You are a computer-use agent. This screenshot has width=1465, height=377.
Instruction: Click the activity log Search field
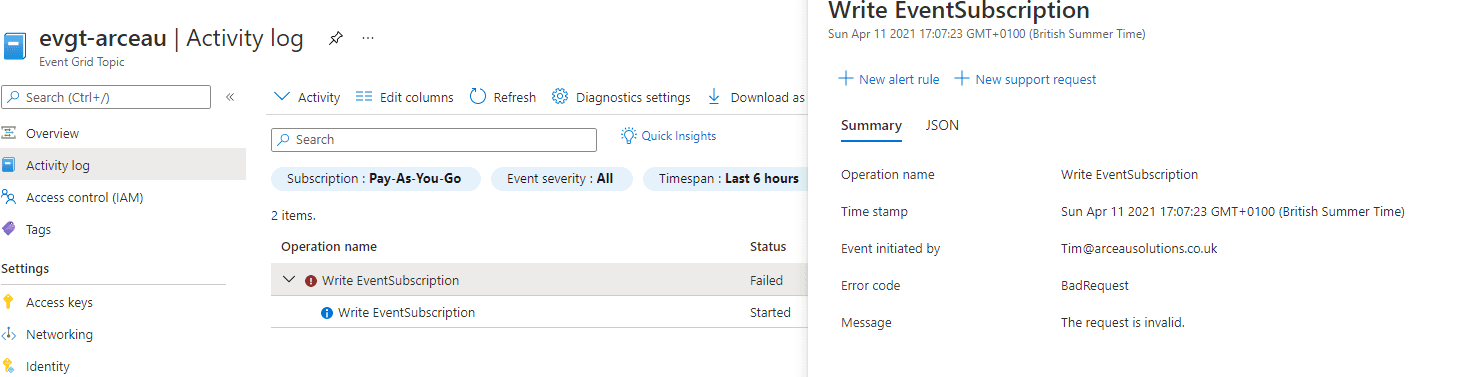point(434,140)
